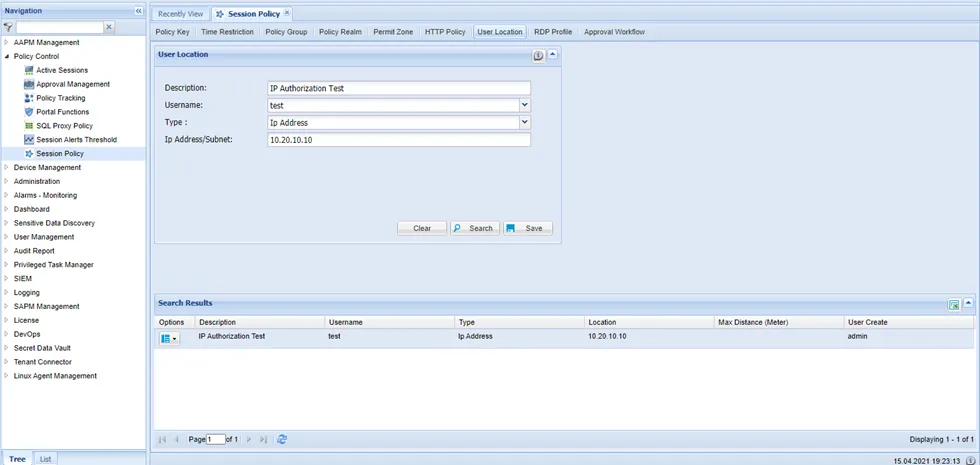Screen dimensions: 980x465
Task: Go to previous page of results
Action: click(176, 439)
